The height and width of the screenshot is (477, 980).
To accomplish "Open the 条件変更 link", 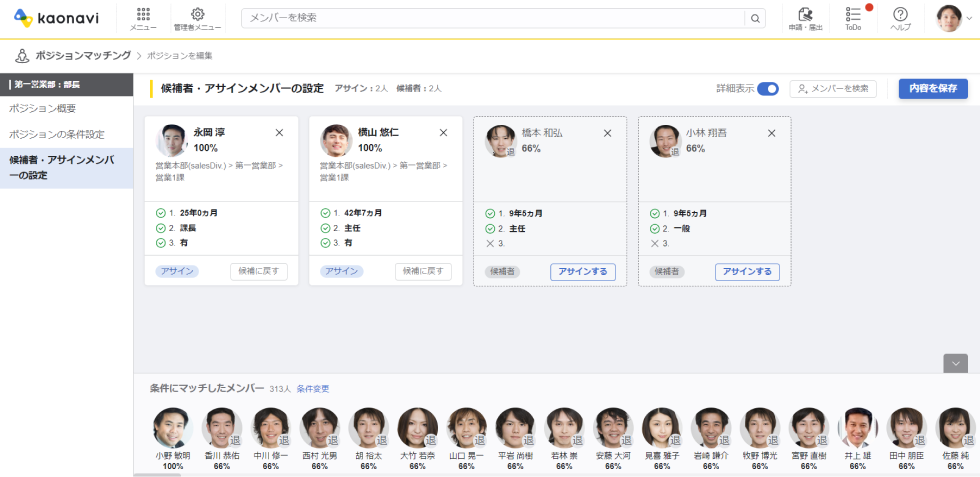I will click(312, 389).
